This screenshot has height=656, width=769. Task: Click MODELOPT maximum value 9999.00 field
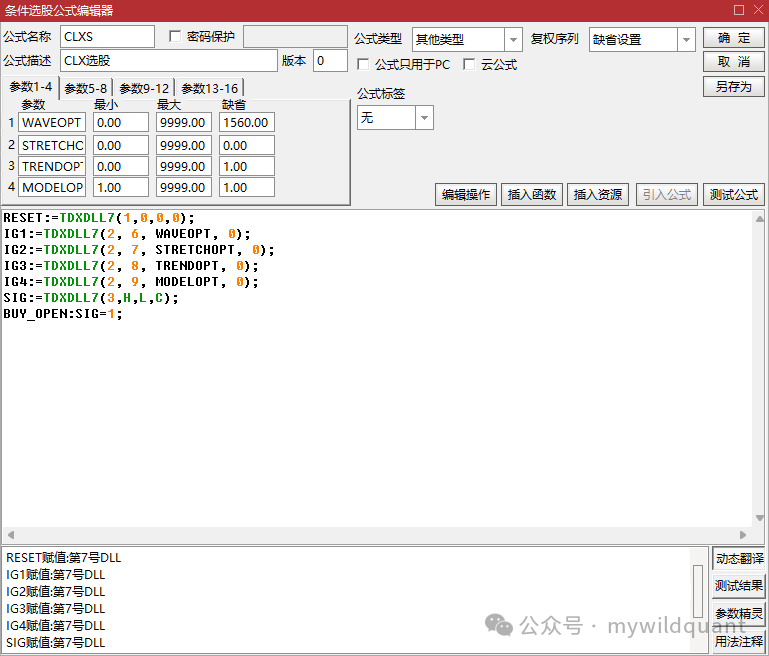pyautogui.click(x=184, y=187)
